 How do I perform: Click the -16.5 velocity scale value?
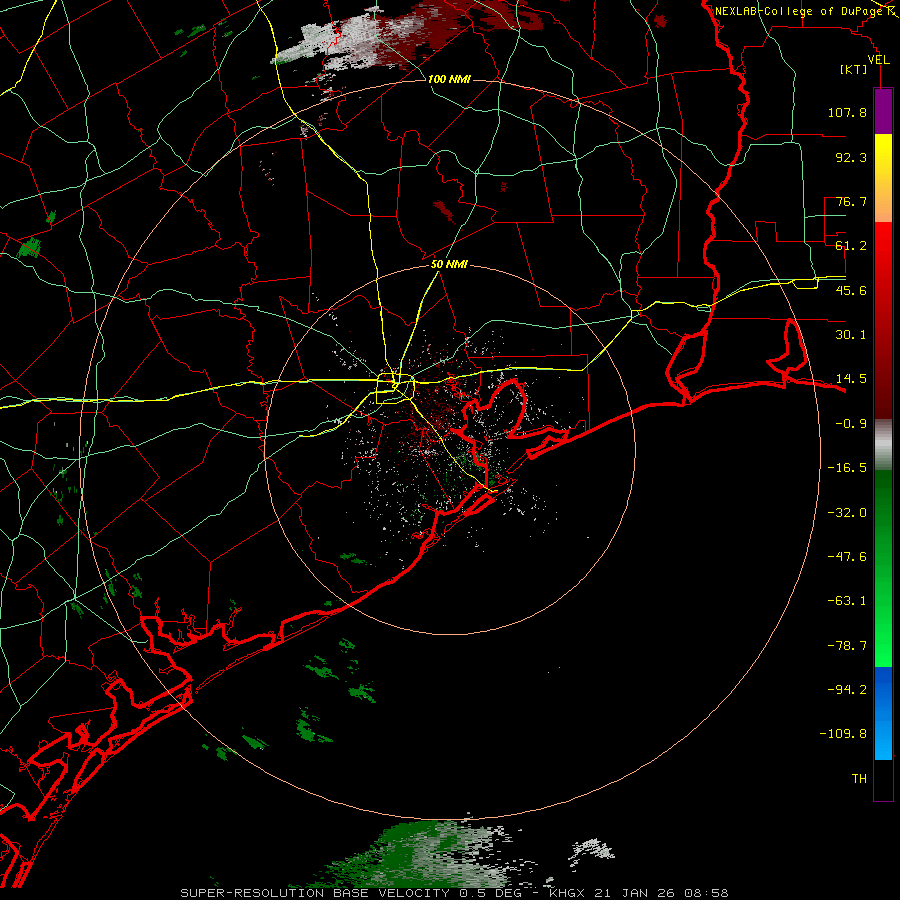coord(847,468)
